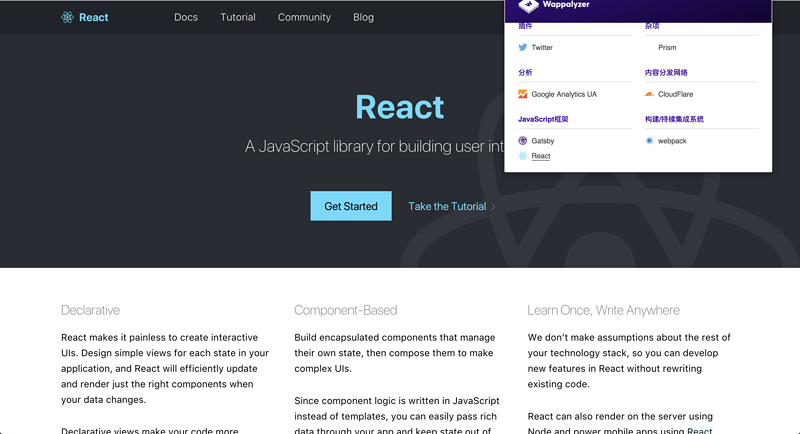Viewport: 800px width, 434px height.
Task: Open the CloudFlare entry
Action: click(676, 94)
